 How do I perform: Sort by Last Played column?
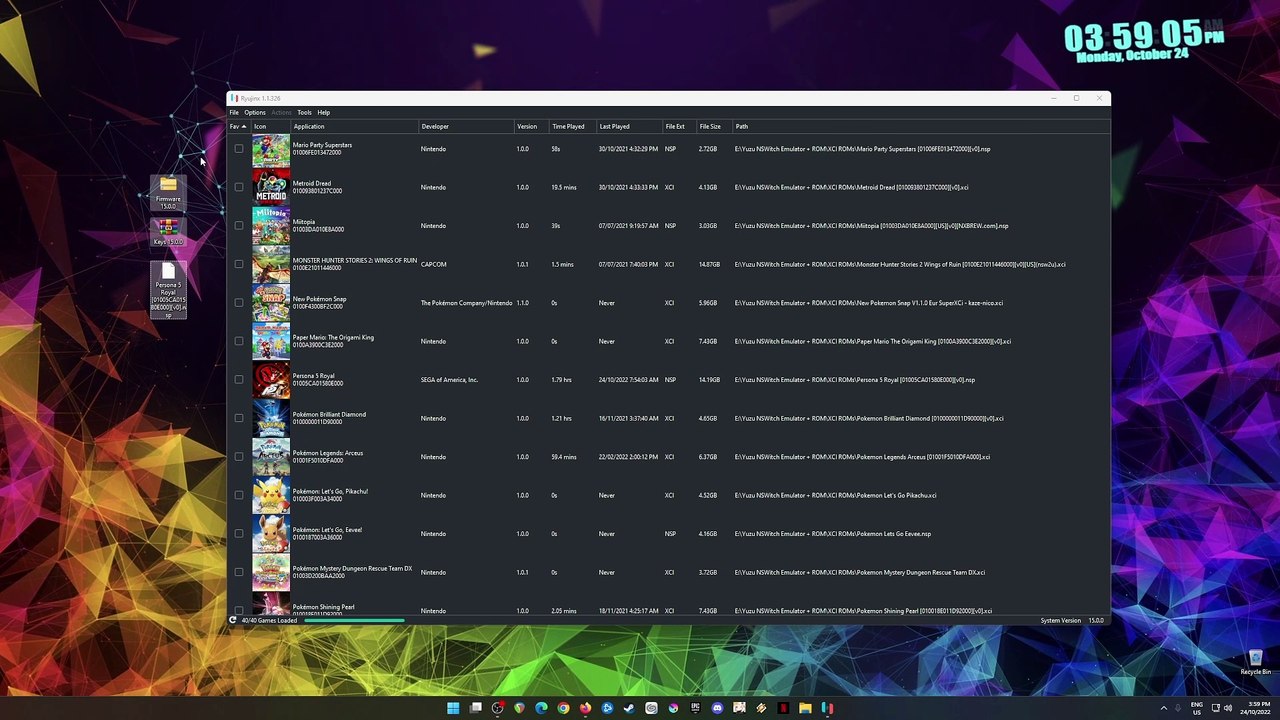pyautogui.click(x=629, y=127)
